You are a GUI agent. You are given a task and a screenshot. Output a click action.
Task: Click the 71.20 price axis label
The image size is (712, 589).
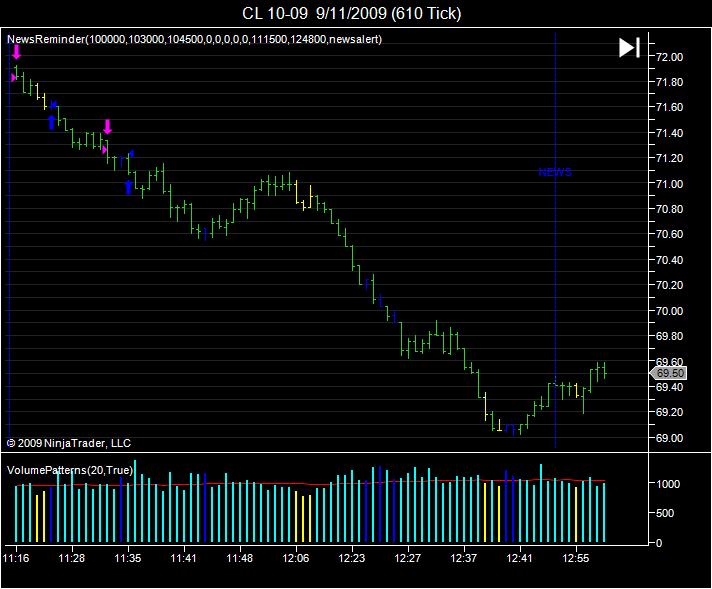(x=669, y=158)
